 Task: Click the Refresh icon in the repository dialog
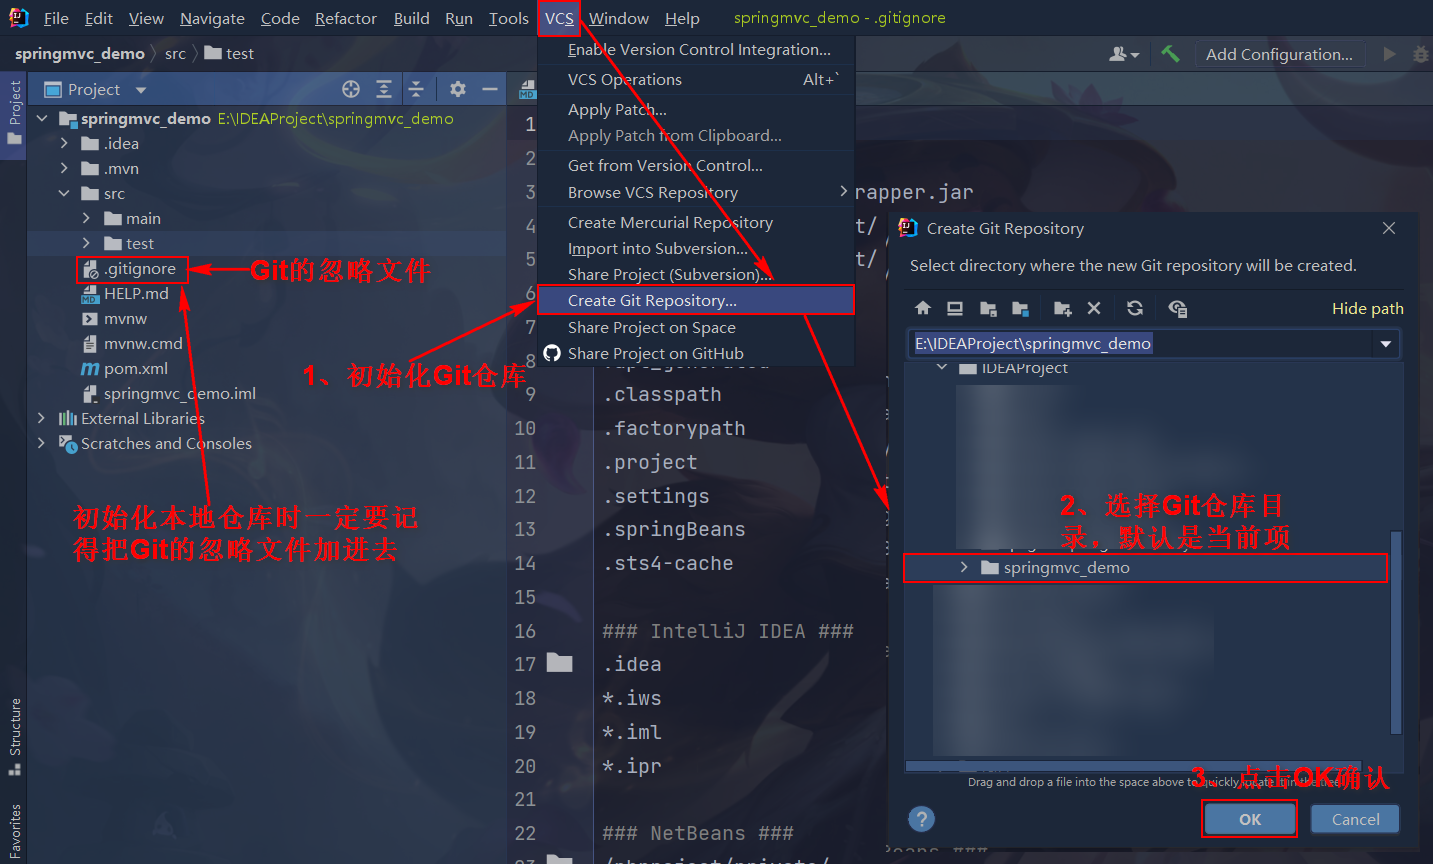point(1135,308)
